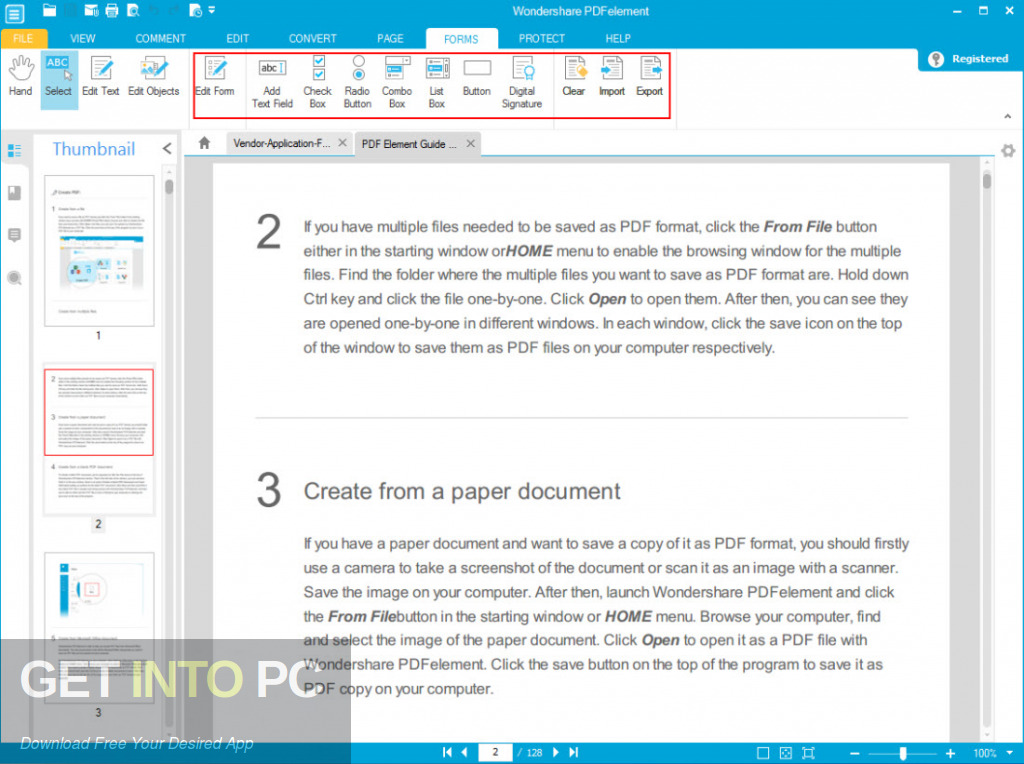This screenshot has width=1024, height=764.
Task: Insert a Radio Button form field
Action: pos(357,82)
